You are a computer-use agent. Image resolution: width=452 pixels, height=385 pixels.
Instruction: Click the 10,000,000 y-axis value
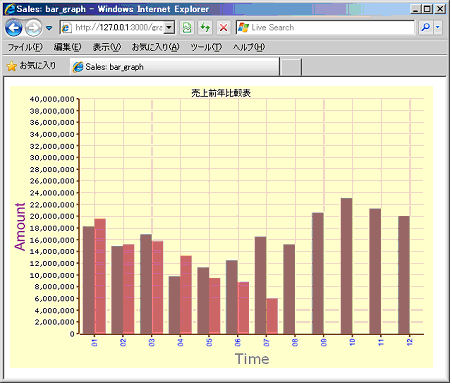pos(52,275)
